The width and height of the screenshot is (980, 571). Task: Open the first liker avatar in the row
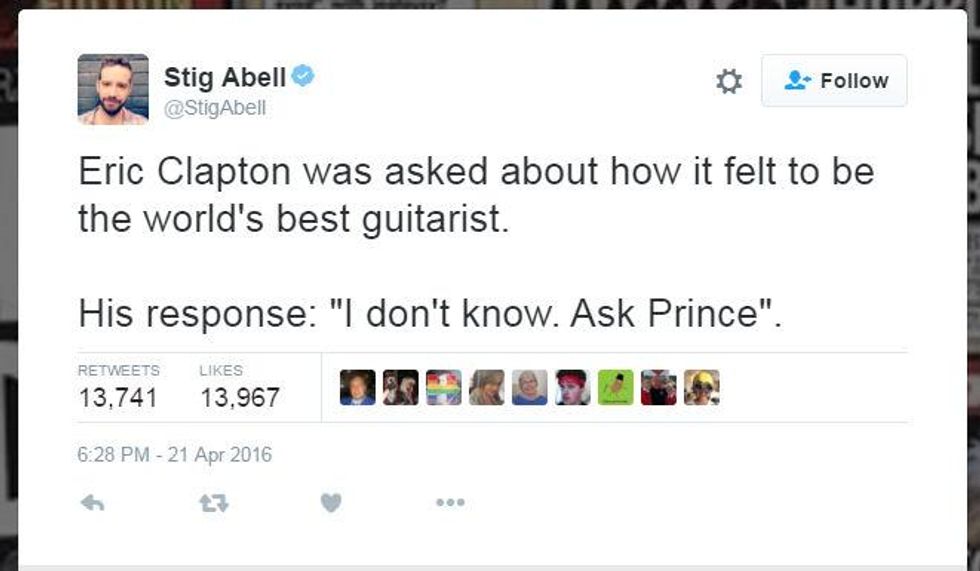[x=357, y=388]
